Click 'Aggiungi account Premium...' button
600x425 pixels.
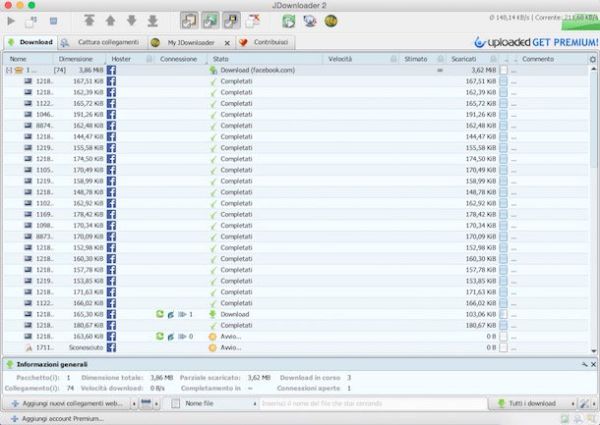(x=60, y=418)
